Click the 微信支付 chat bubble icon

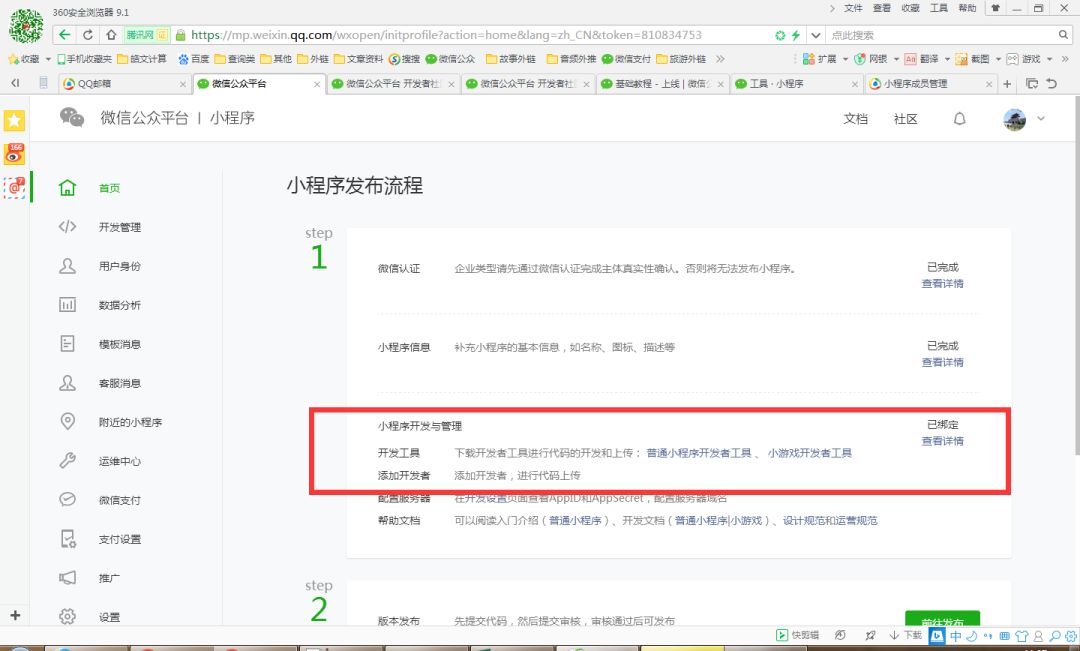point(68,499)
